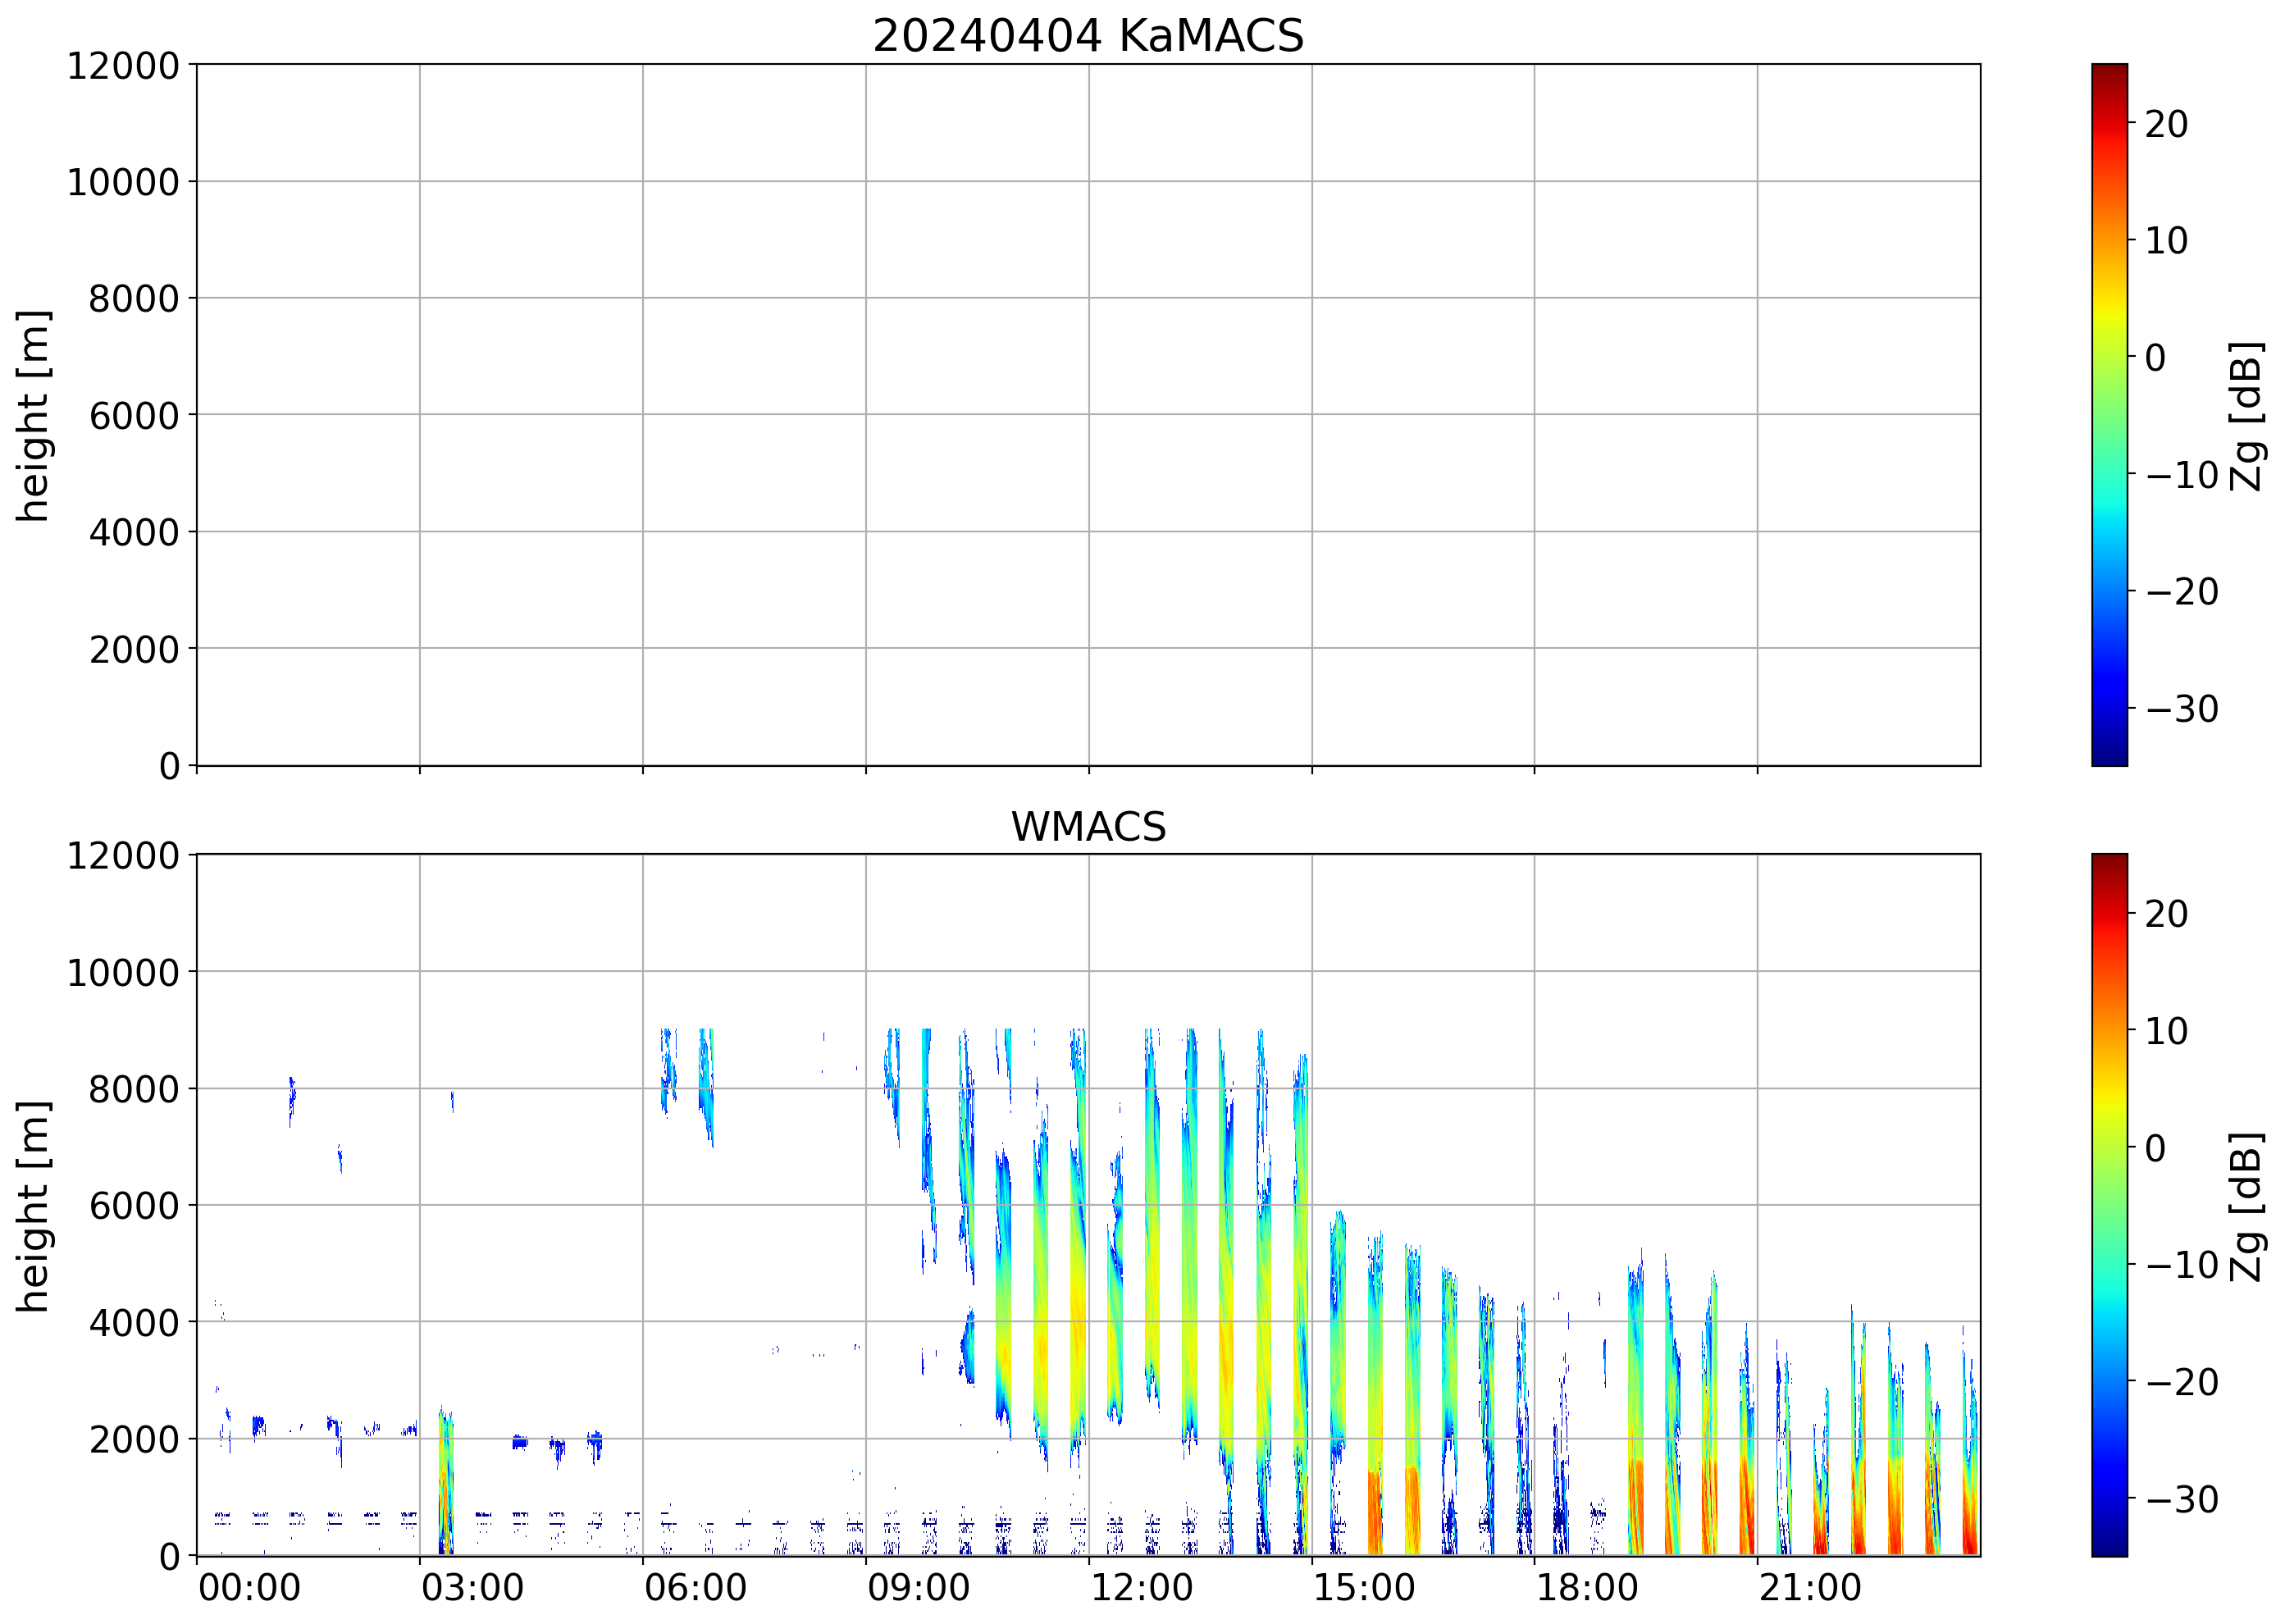Click the '20' tick on the upper colorbar

pyautogui.click(x=2166, y=124)
